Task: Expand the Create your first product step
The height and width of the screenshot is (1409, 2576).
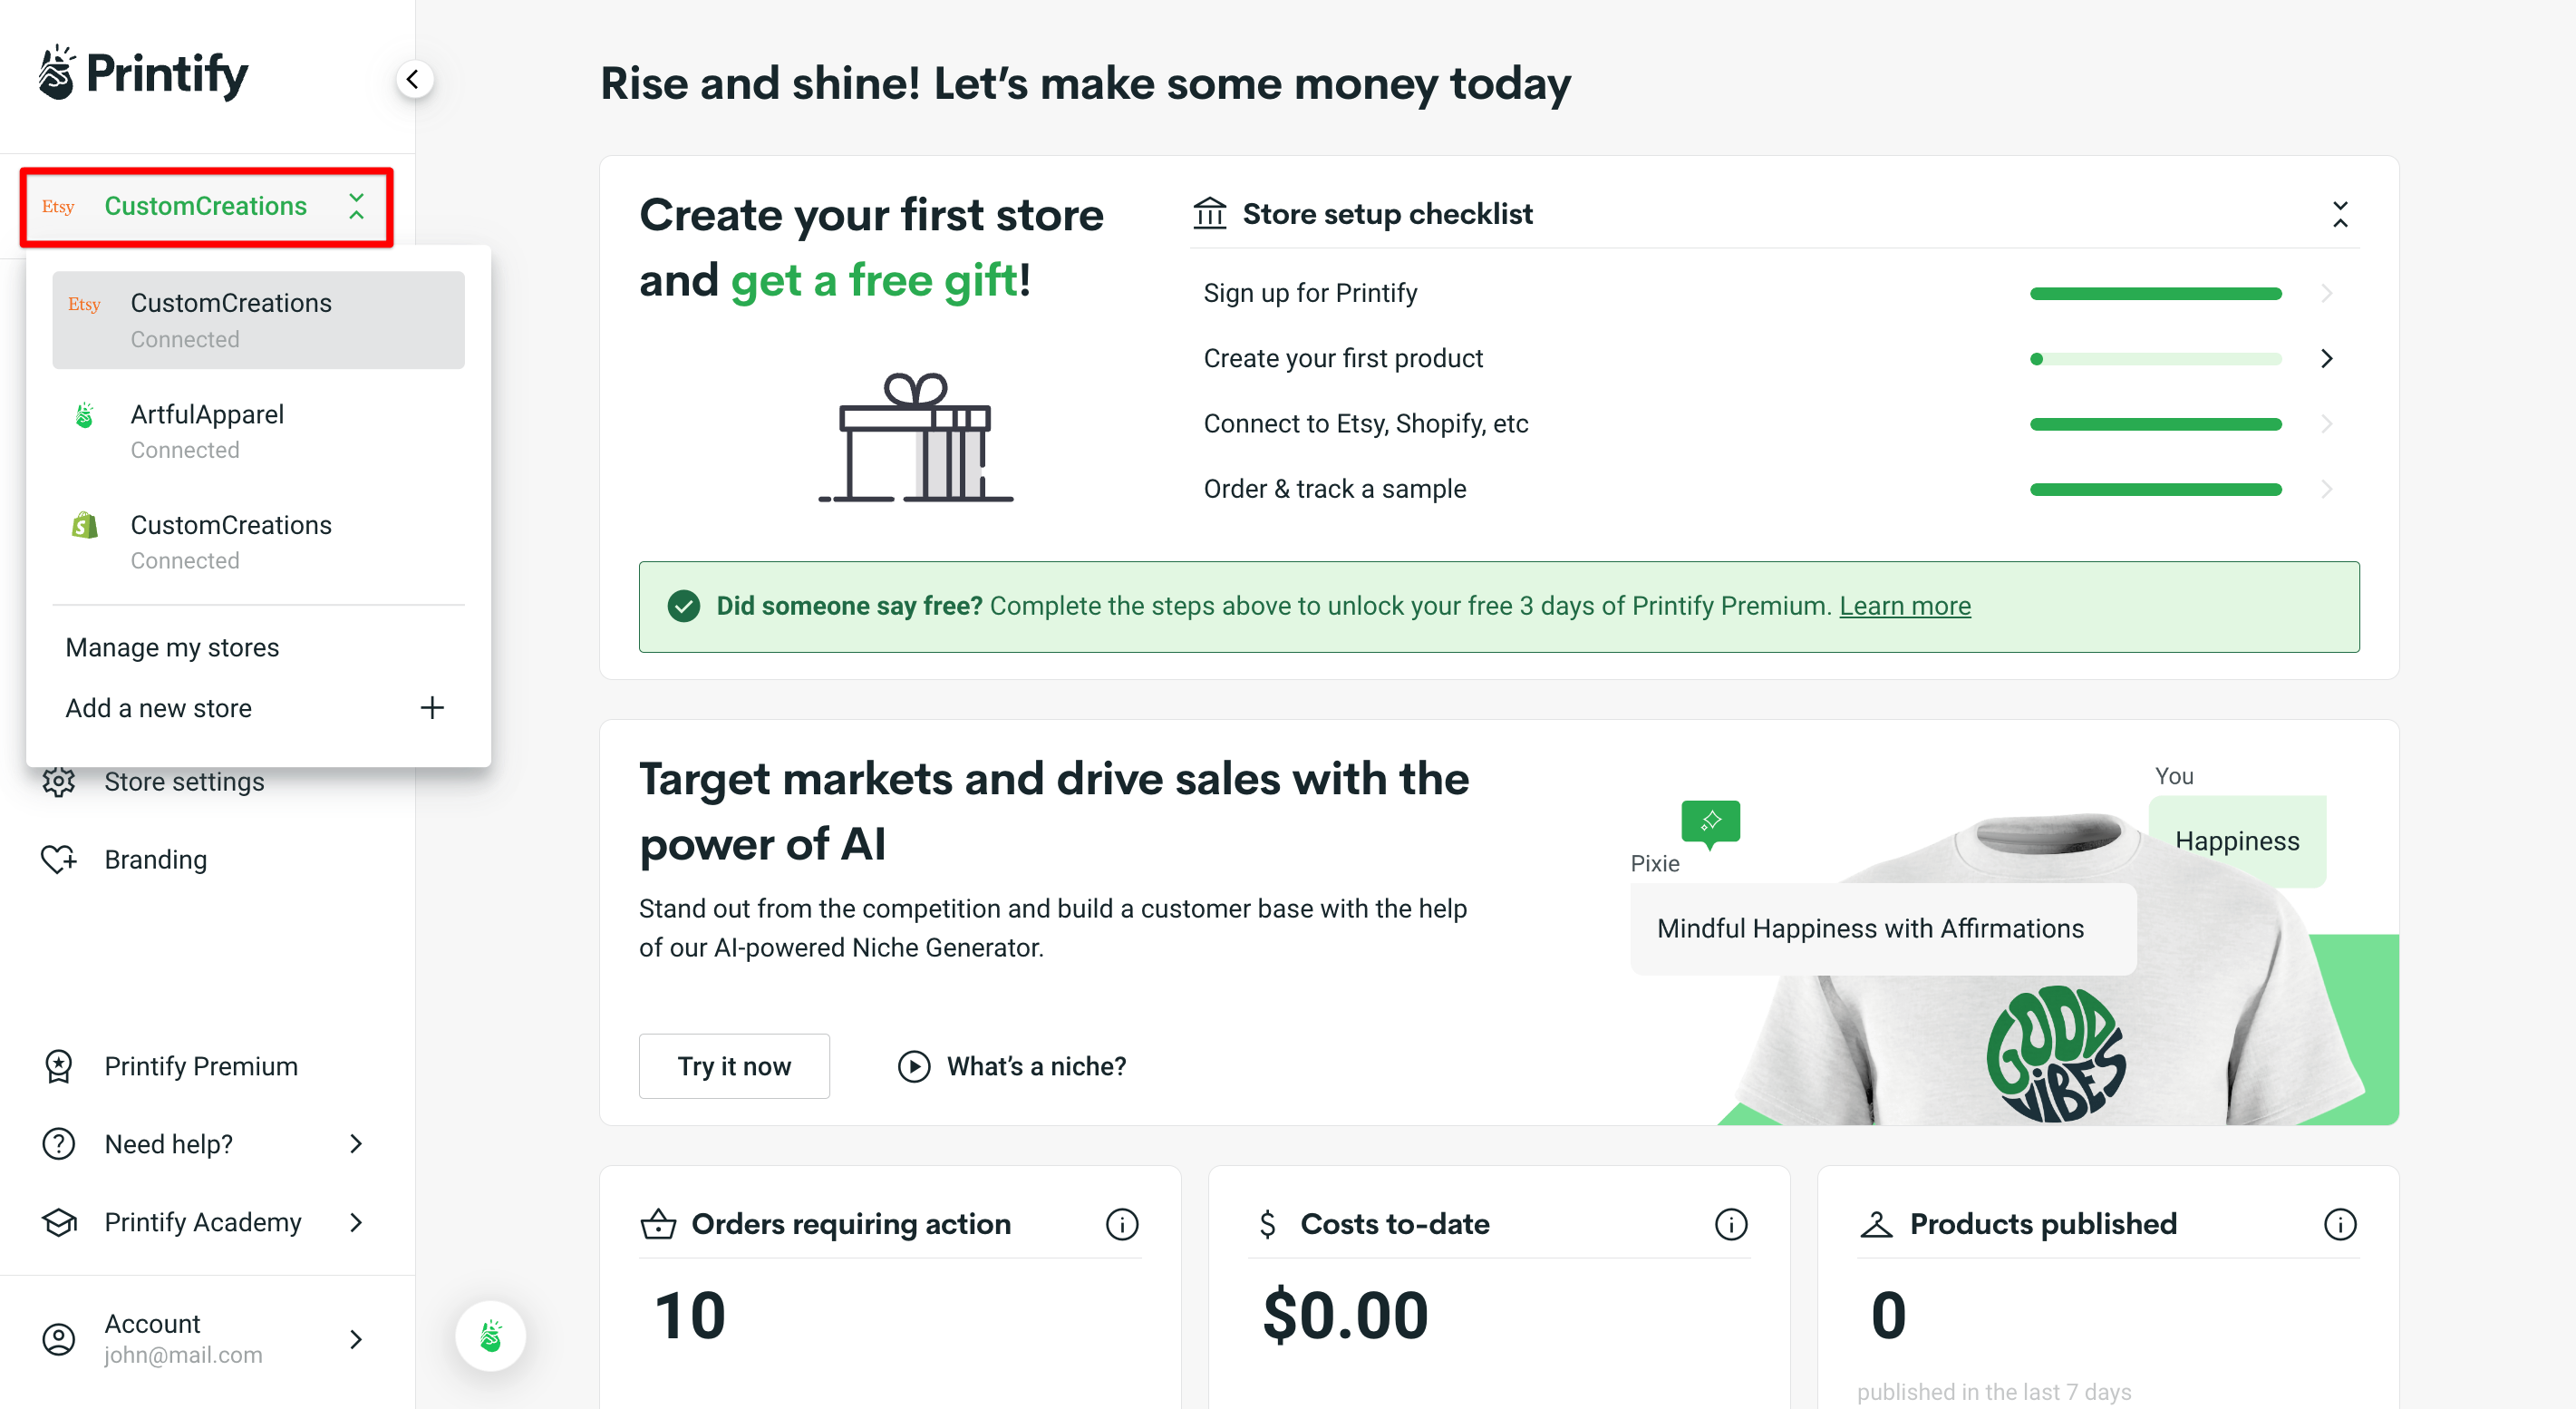Action: pyautogui.click(x=2328, y=358)
